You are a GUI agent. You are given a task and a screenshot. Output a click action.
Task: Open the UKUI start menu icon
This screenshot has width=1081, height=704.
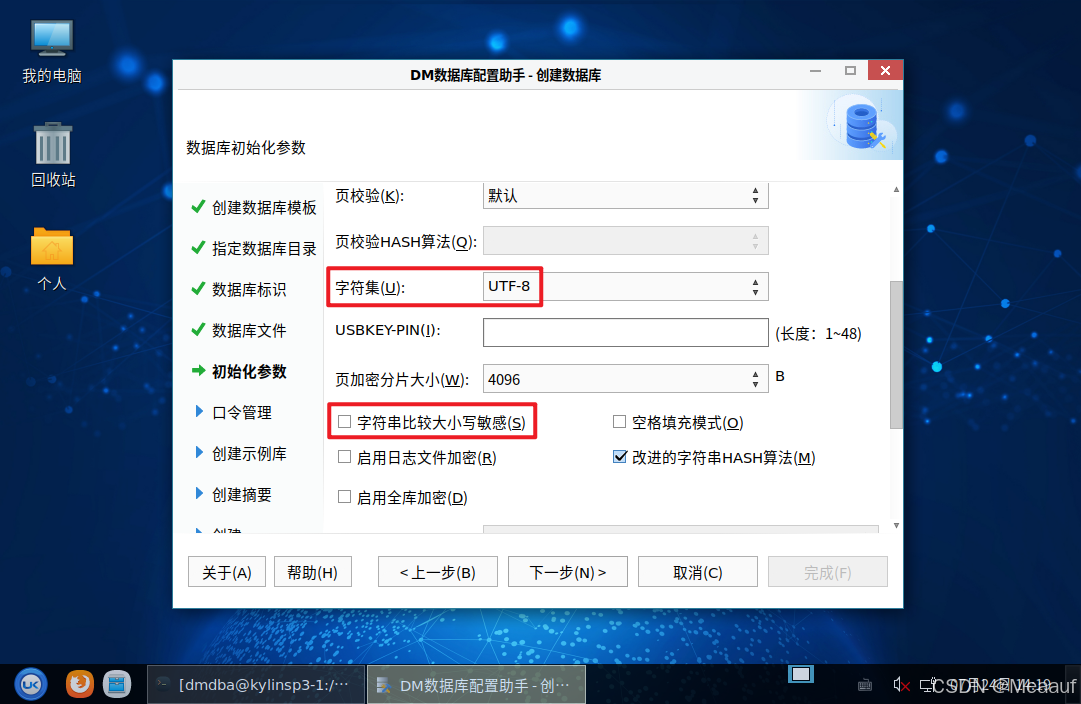[x=31, y=684]
